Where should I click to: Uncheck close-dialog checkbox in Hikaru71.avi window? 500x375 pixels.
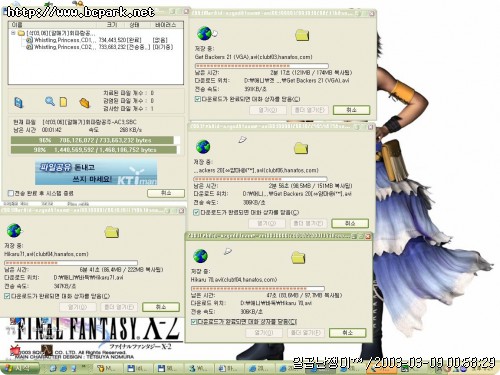(x=7, y=296)
